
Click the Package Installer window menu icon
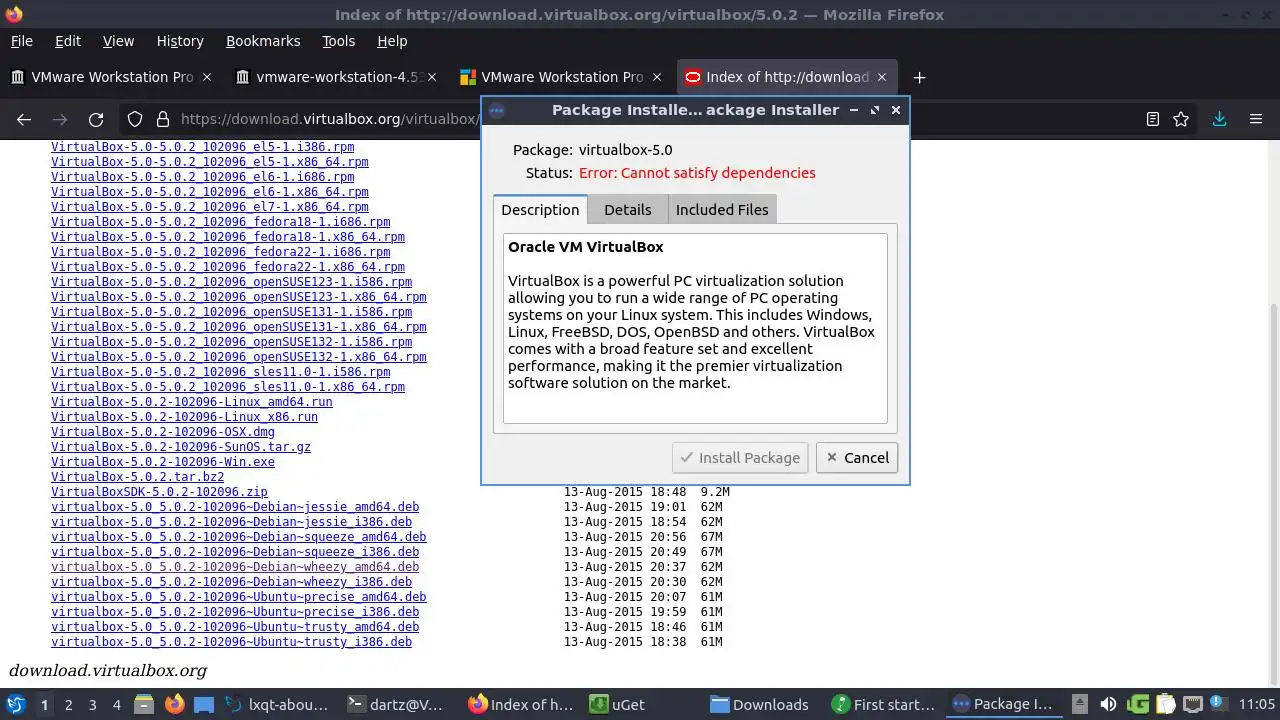coord(496,110)
